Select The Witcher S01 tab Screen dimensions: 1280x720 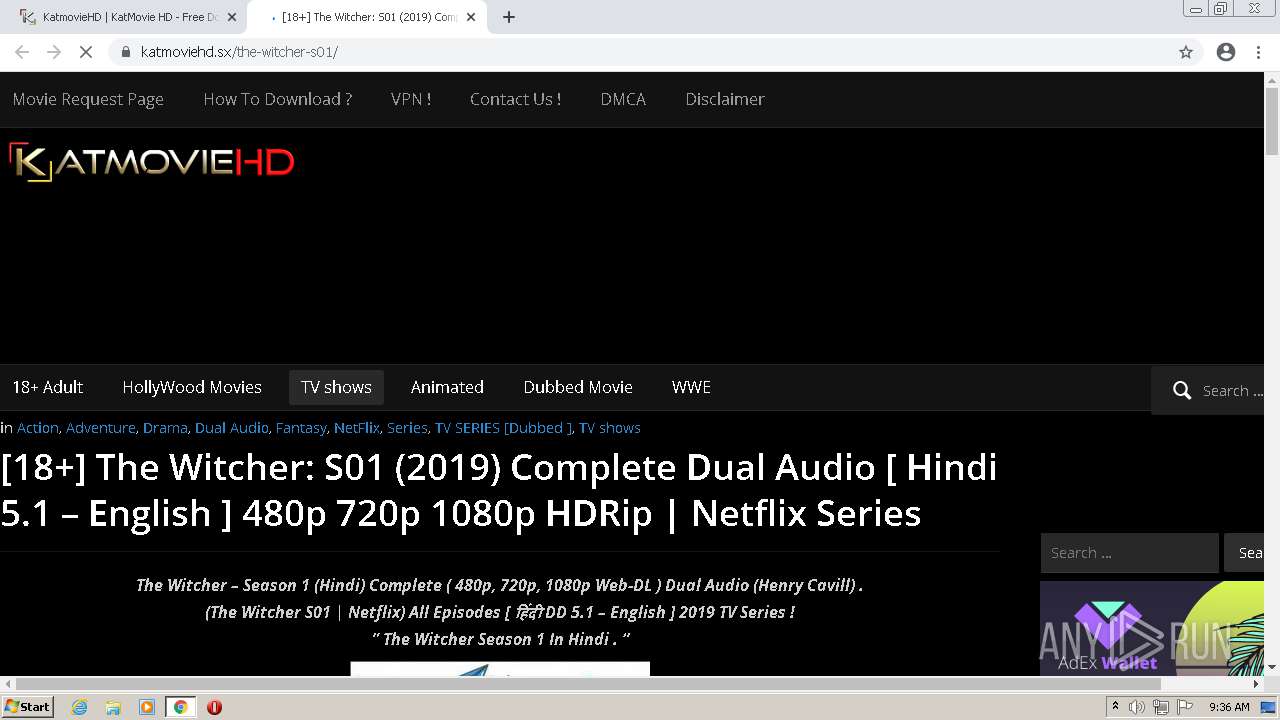[365, 17]
